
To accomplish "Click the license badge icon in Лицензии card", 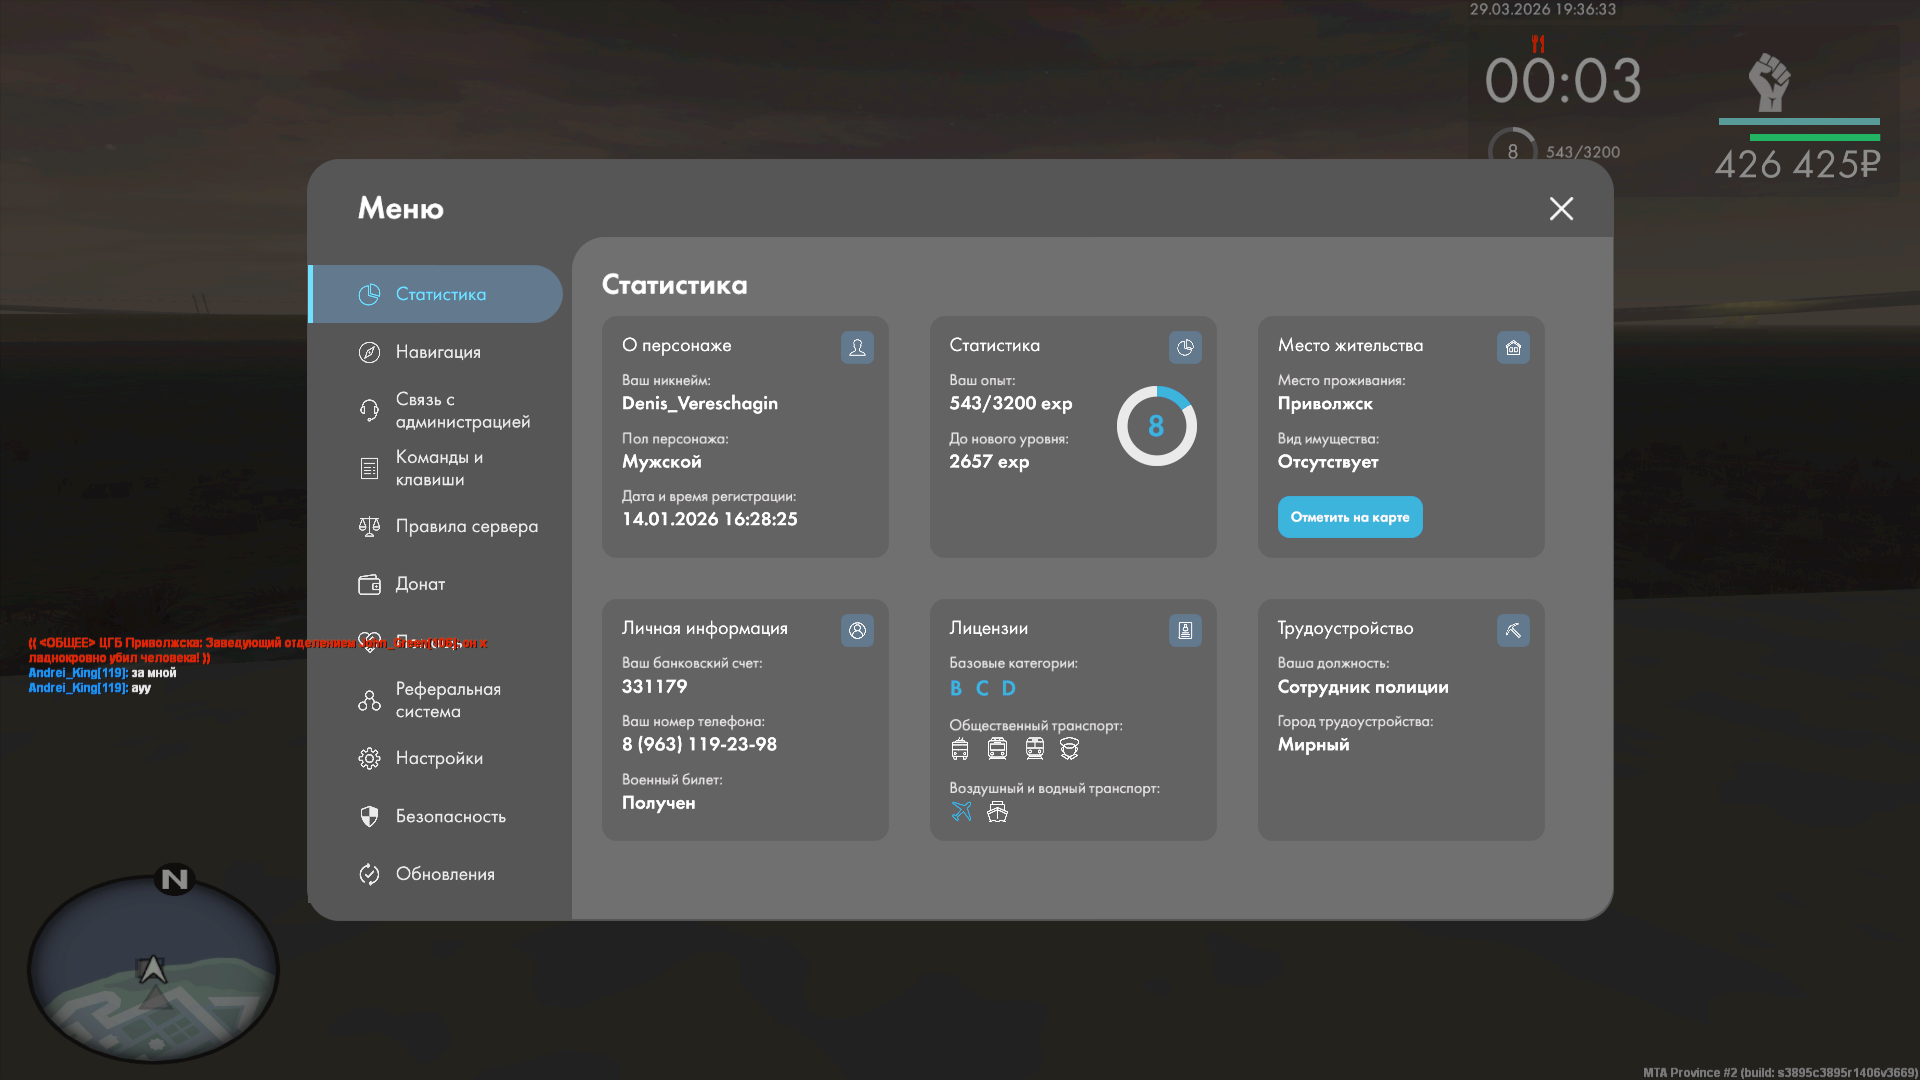I will (1185, 630).
